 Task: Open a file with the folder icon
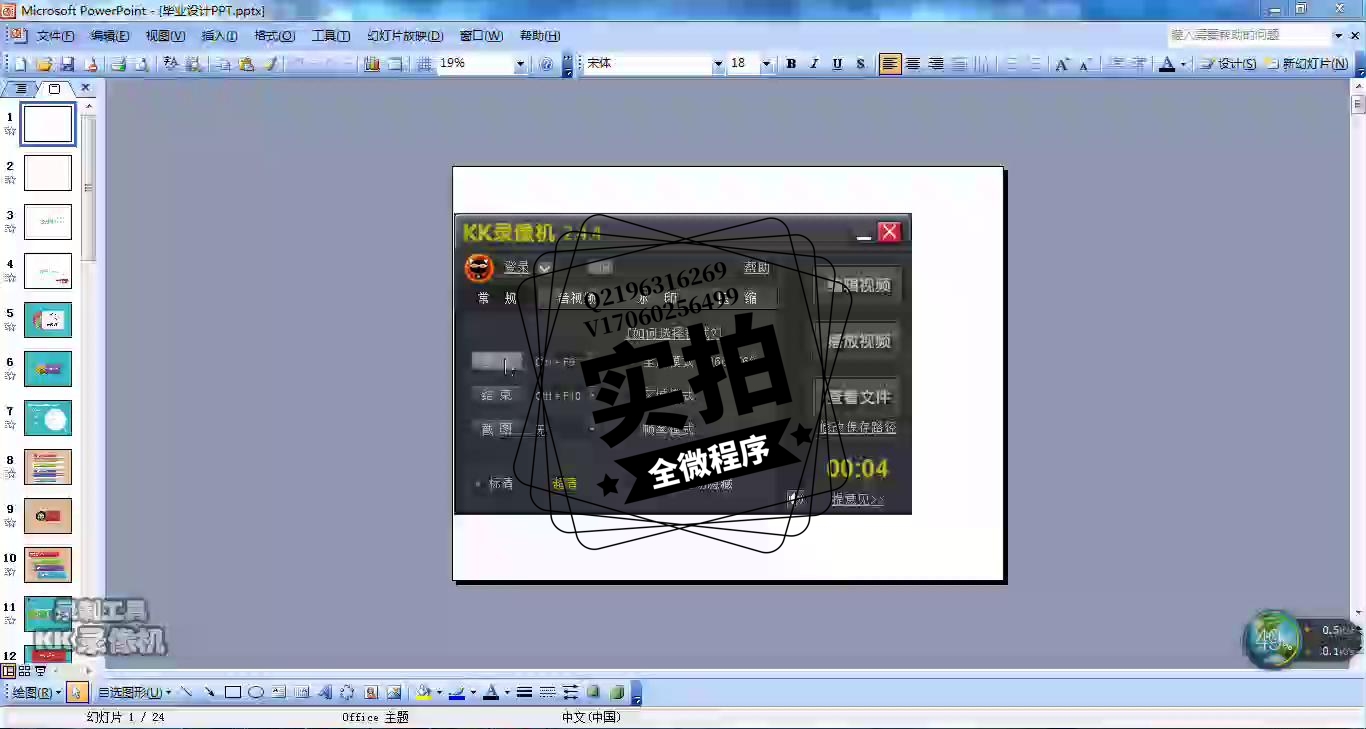tap(44, 64)
